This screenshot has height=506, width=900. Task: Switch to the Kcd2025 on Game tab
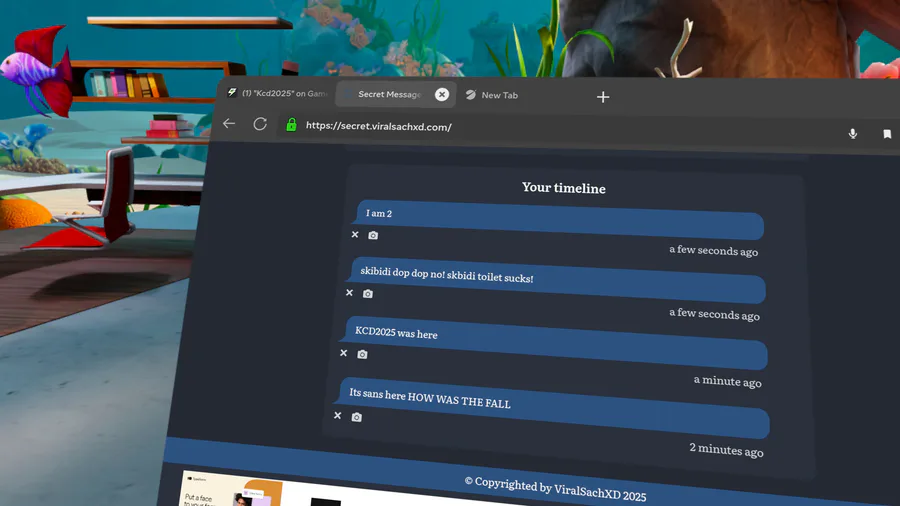pyautogui.click(x=277, y=93)
